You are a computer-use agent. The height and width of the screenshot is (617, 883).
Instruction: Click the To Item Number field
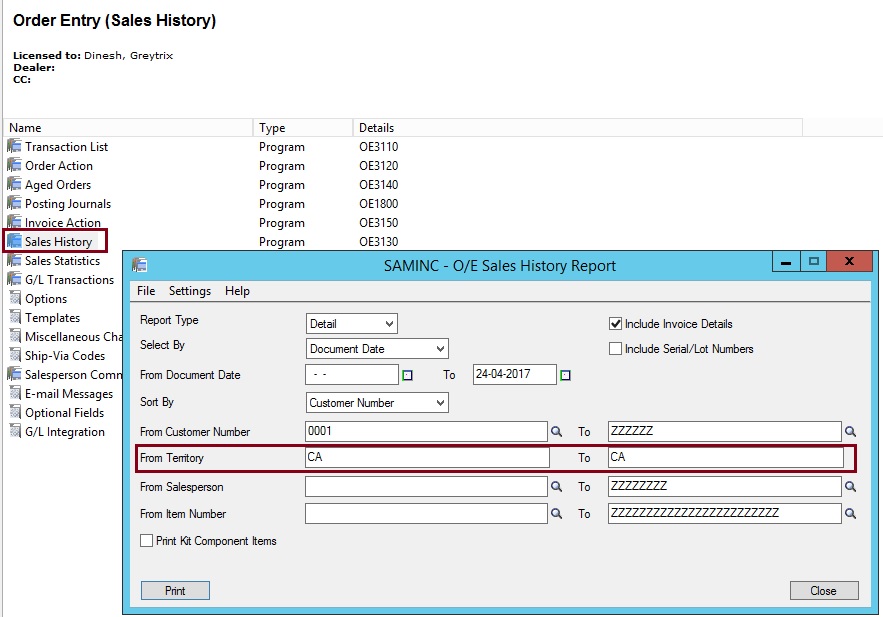point(725,513)
